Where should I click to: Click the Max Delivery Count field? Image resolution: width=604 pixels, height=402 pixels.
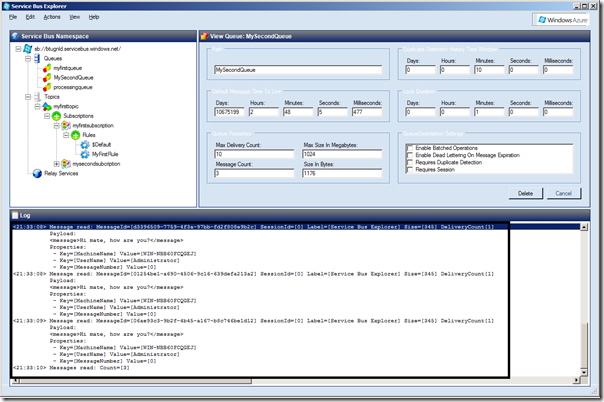254,155
